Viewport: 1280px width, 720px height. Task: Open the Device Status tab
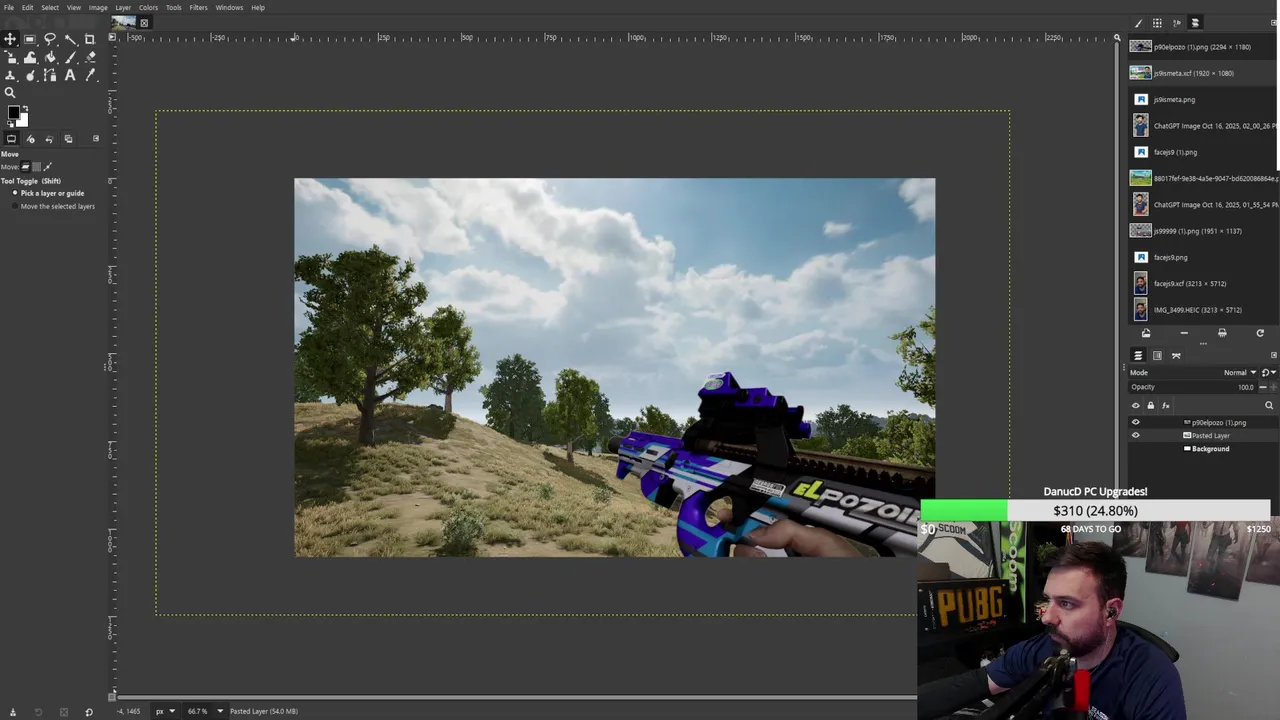[30, 139]
